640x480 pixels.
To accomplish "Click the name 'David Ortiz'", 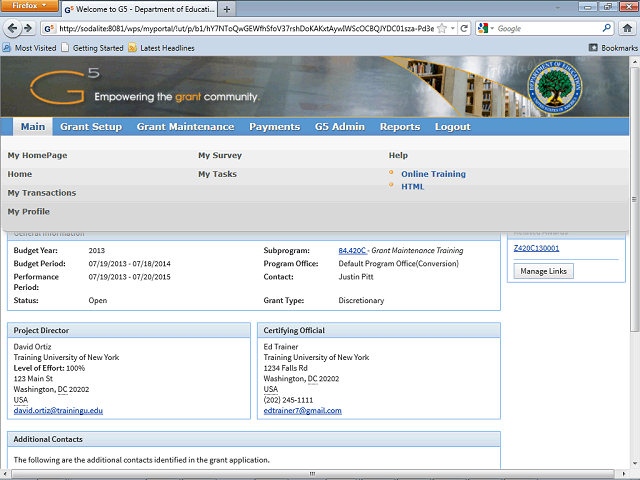I will pyautogui.click(x=32, y=347).
